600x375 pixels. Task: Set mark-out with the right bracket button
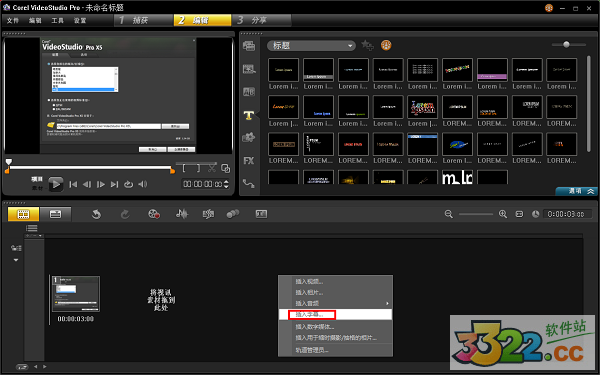click(198, 168)
